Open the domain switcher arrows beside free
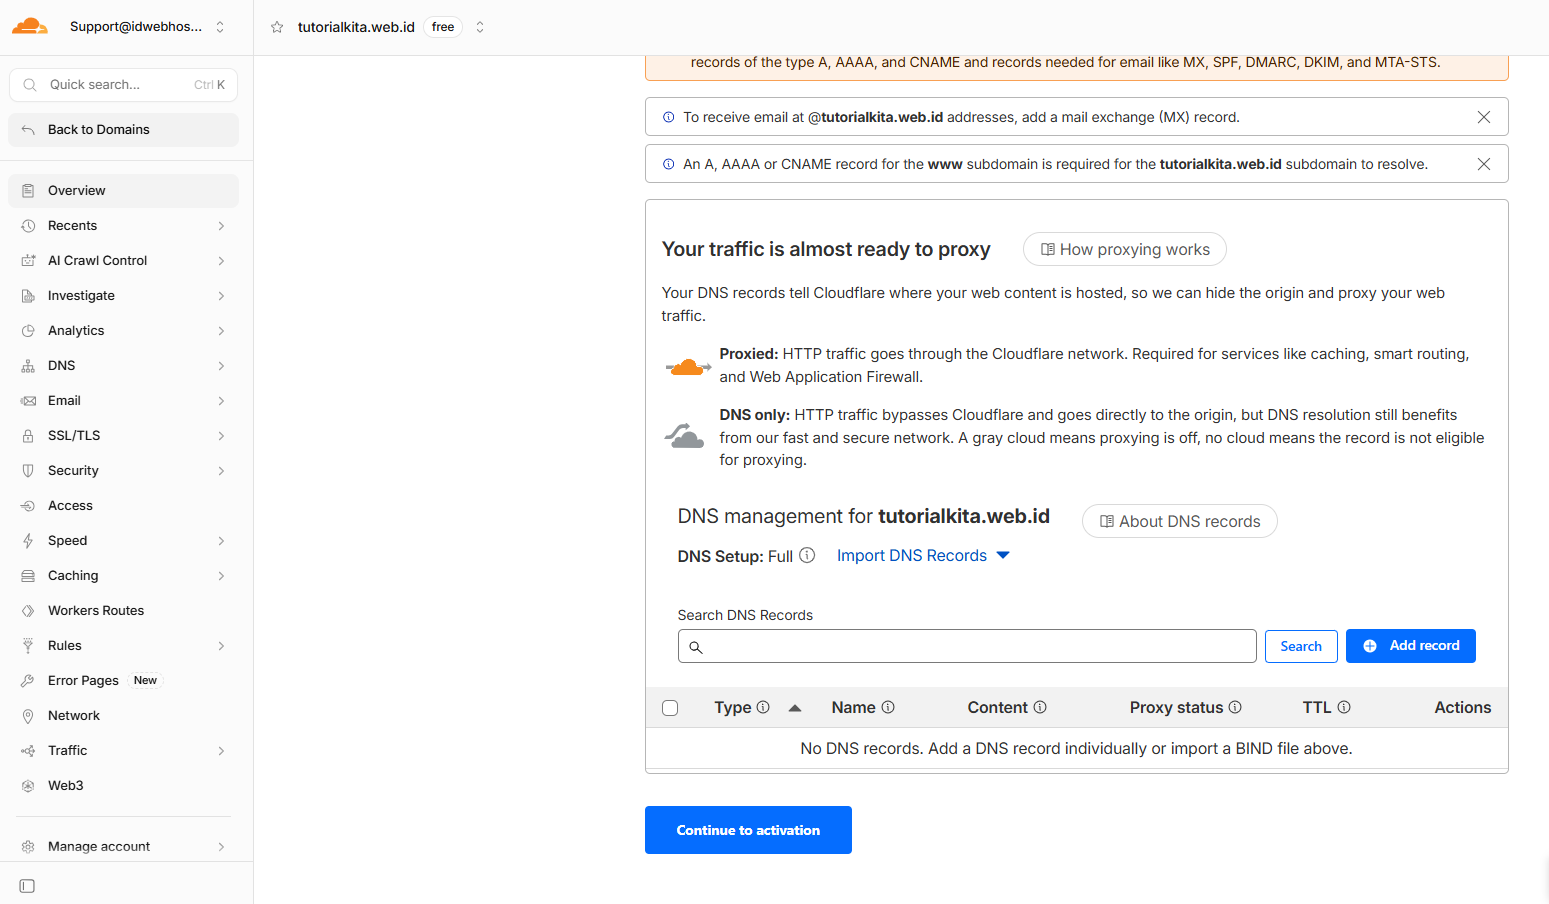 pyautogui.click(x=480, y=27)
